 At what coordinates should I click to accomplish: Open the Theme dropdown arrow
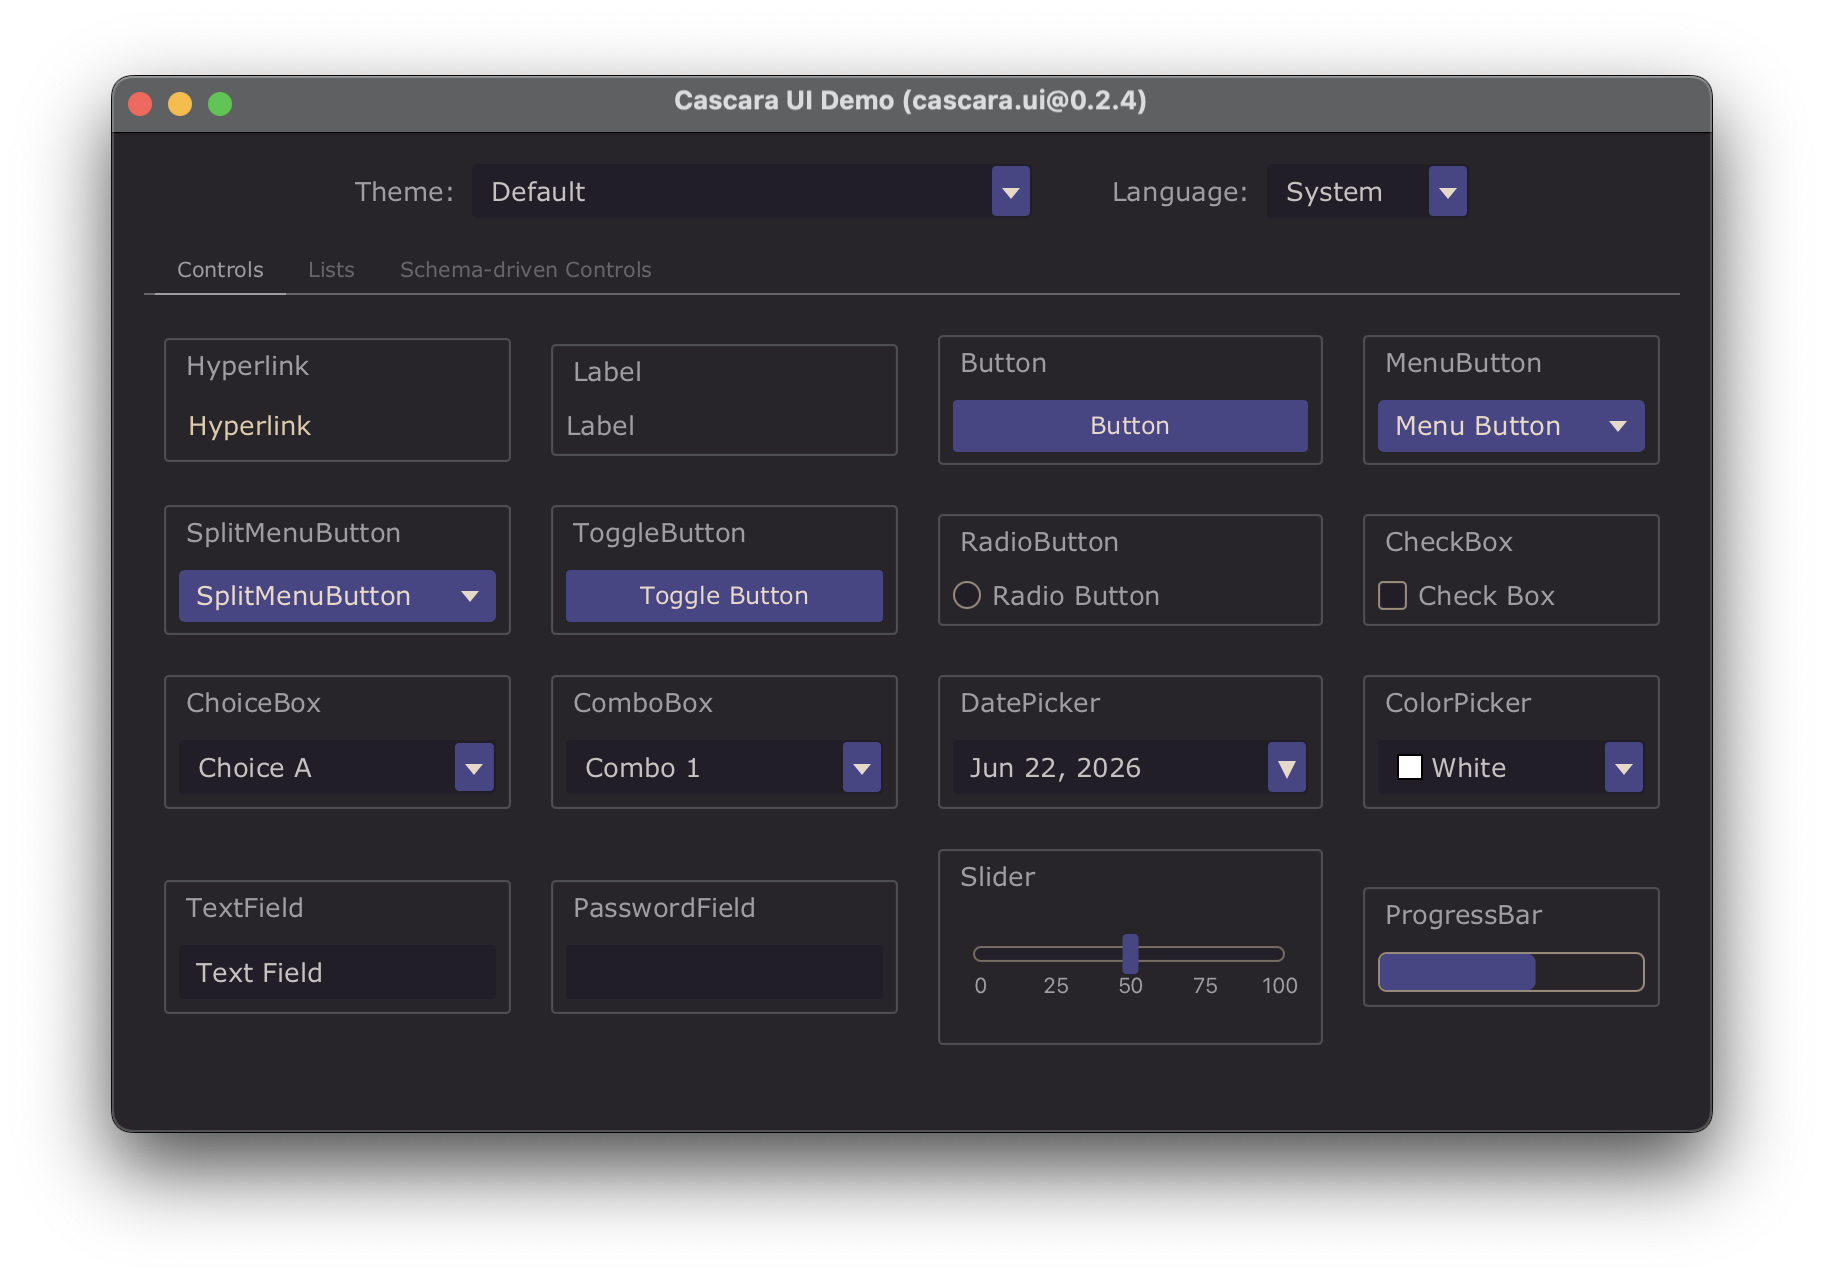point(1010,192)
